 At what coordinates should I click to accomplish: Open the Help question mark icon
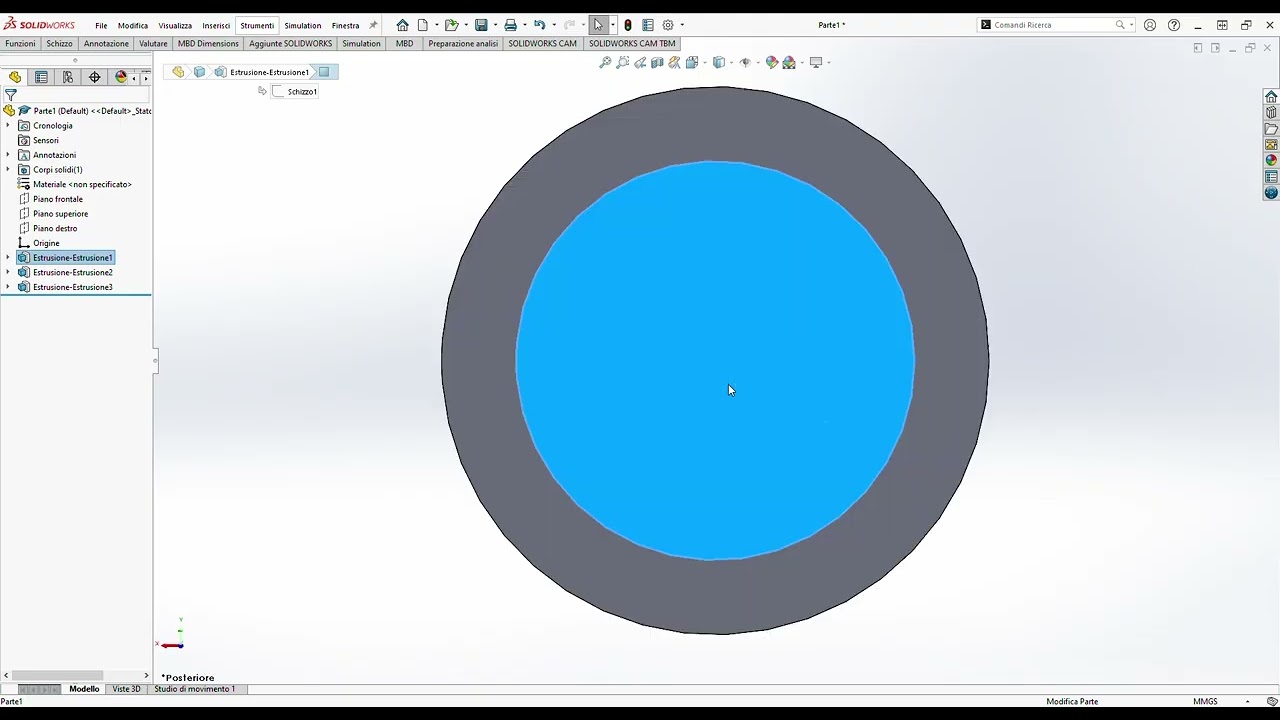click(x=1174, y=25)
